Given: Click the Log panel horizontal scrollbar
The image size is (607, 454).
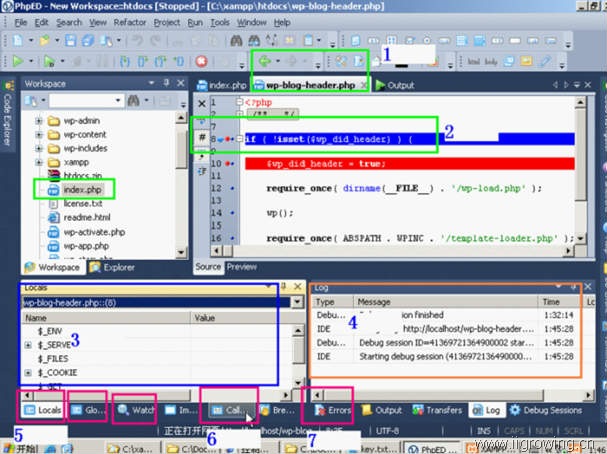Looking at the screenshot, I should [x=453, y=395].
